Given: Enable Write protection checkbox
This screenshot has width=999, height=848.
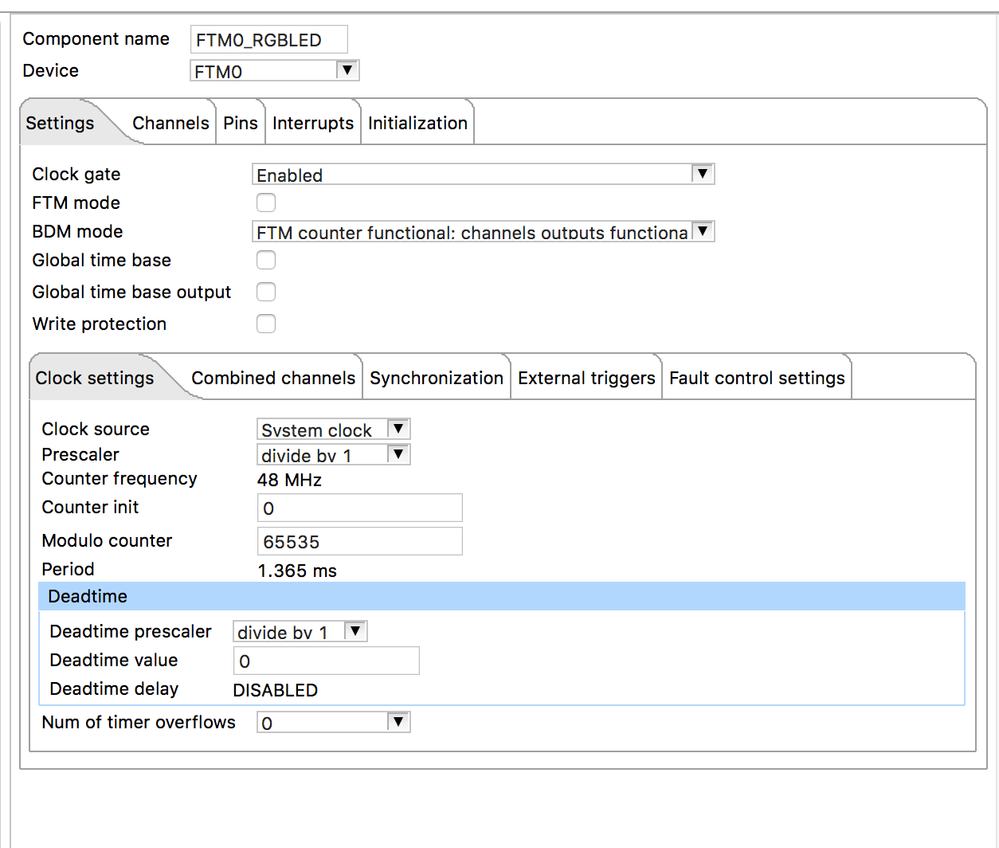Looking at the screenshot, I should (x=266, y=324).
